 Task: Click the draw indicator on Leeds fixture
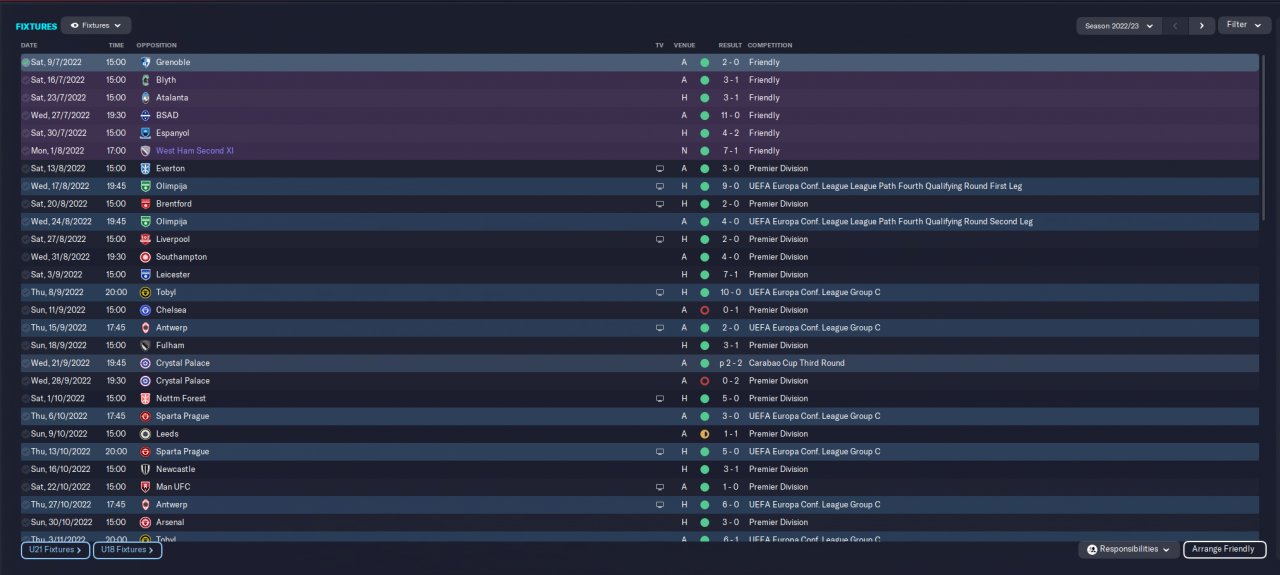pyautogui.click(x=704, y=434)
